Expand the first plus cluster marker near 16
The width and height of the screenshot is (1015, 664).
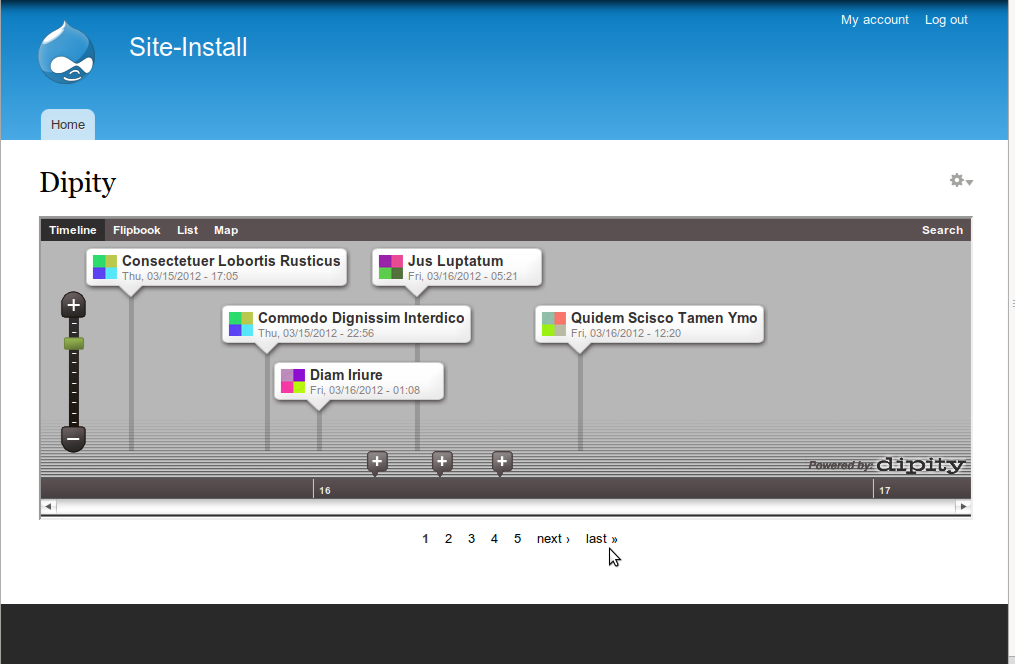point(377,462)
